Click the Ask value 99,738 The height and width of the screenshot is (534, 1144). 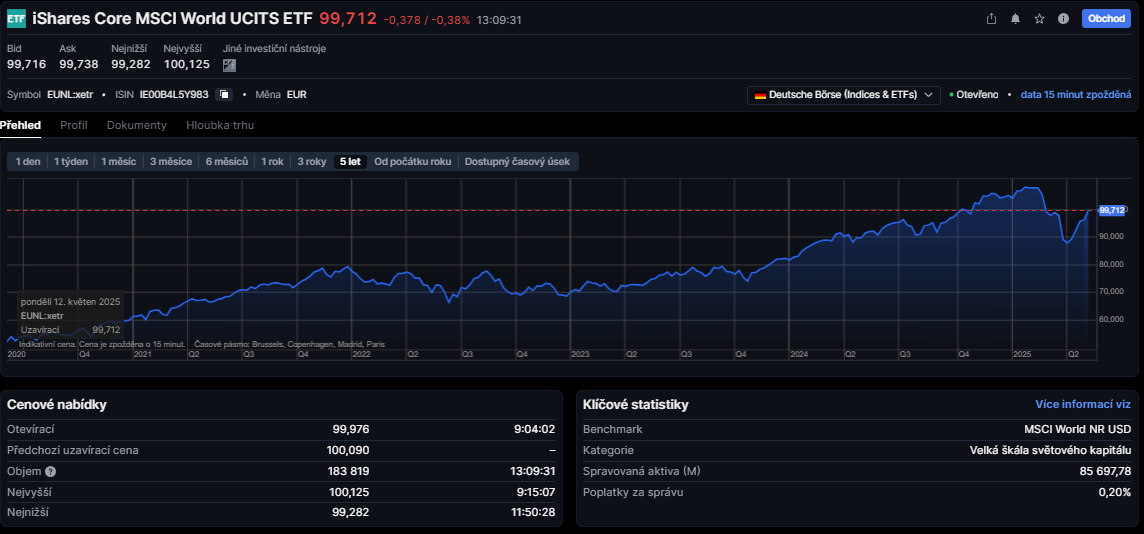(79, 64)
